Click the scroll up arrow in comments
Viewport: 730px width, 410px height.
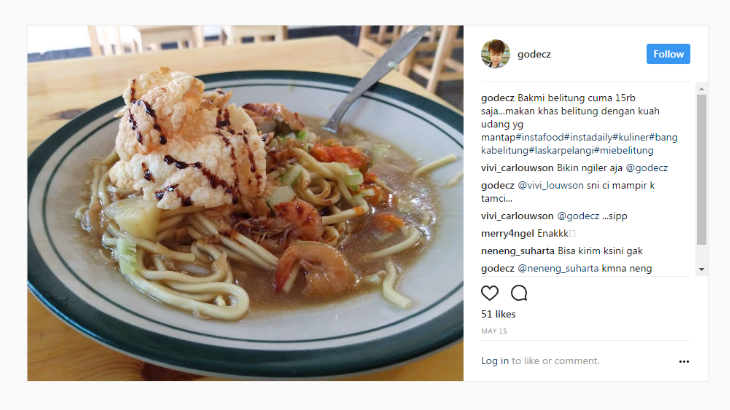pyautogui.click(x=701, y=89)
